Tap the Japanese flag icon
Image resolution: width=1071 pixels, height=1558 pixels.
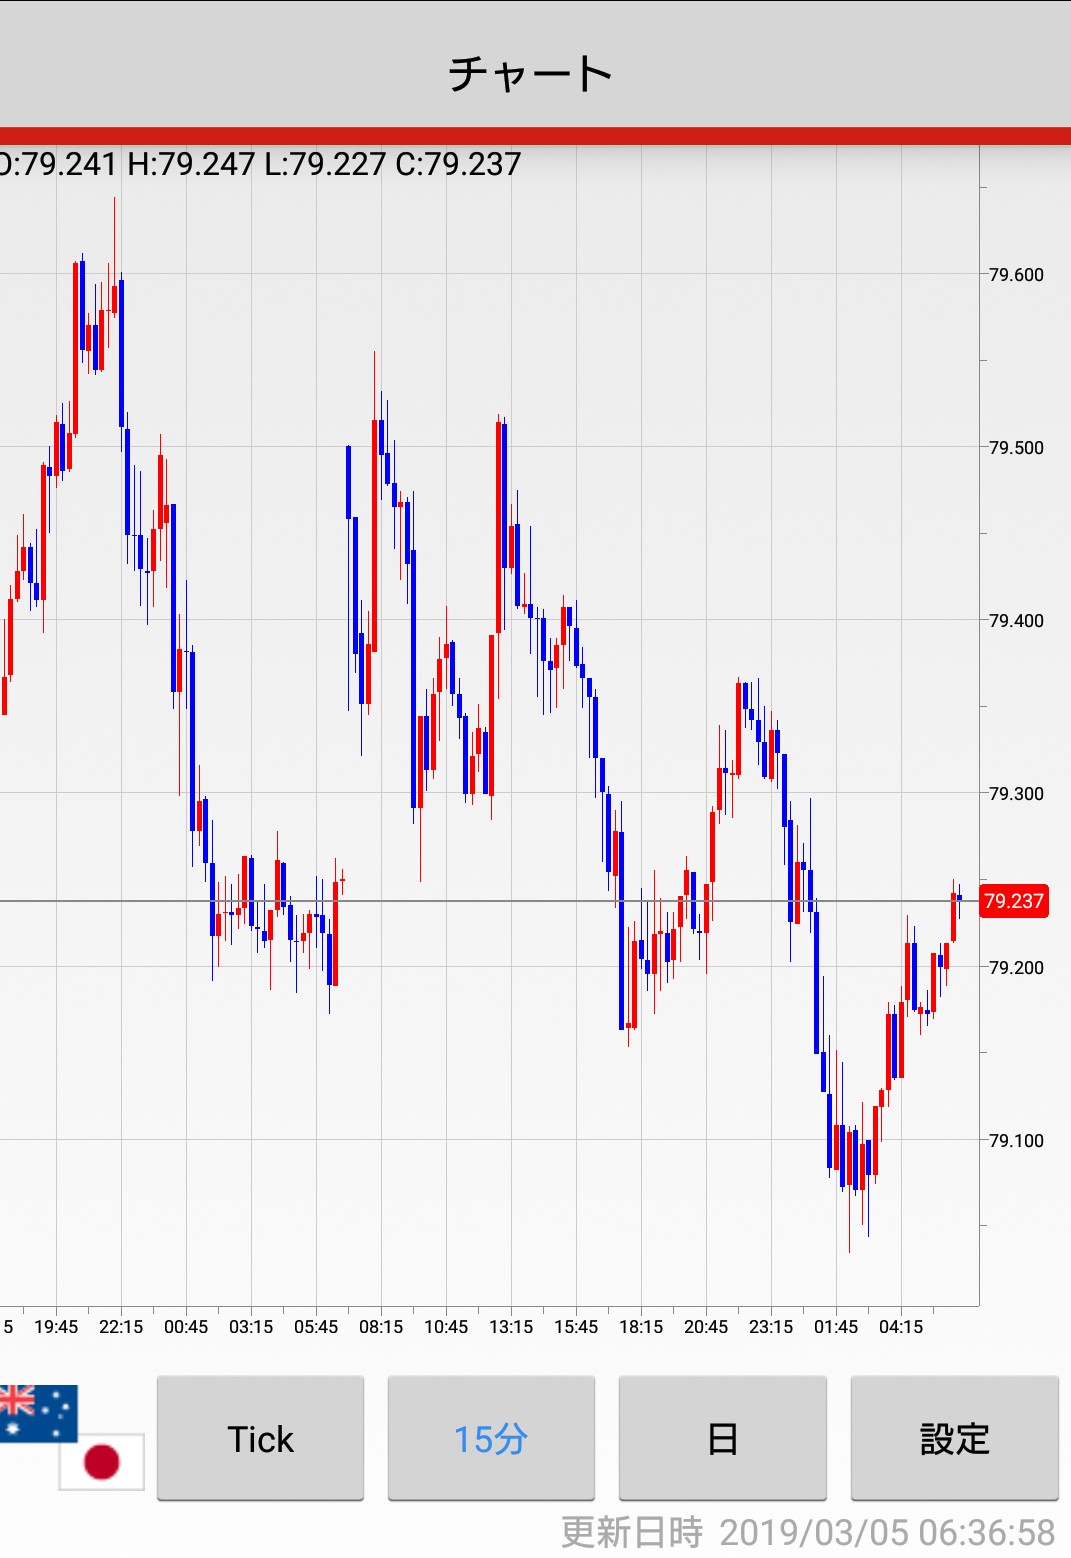coord(102,1461)
